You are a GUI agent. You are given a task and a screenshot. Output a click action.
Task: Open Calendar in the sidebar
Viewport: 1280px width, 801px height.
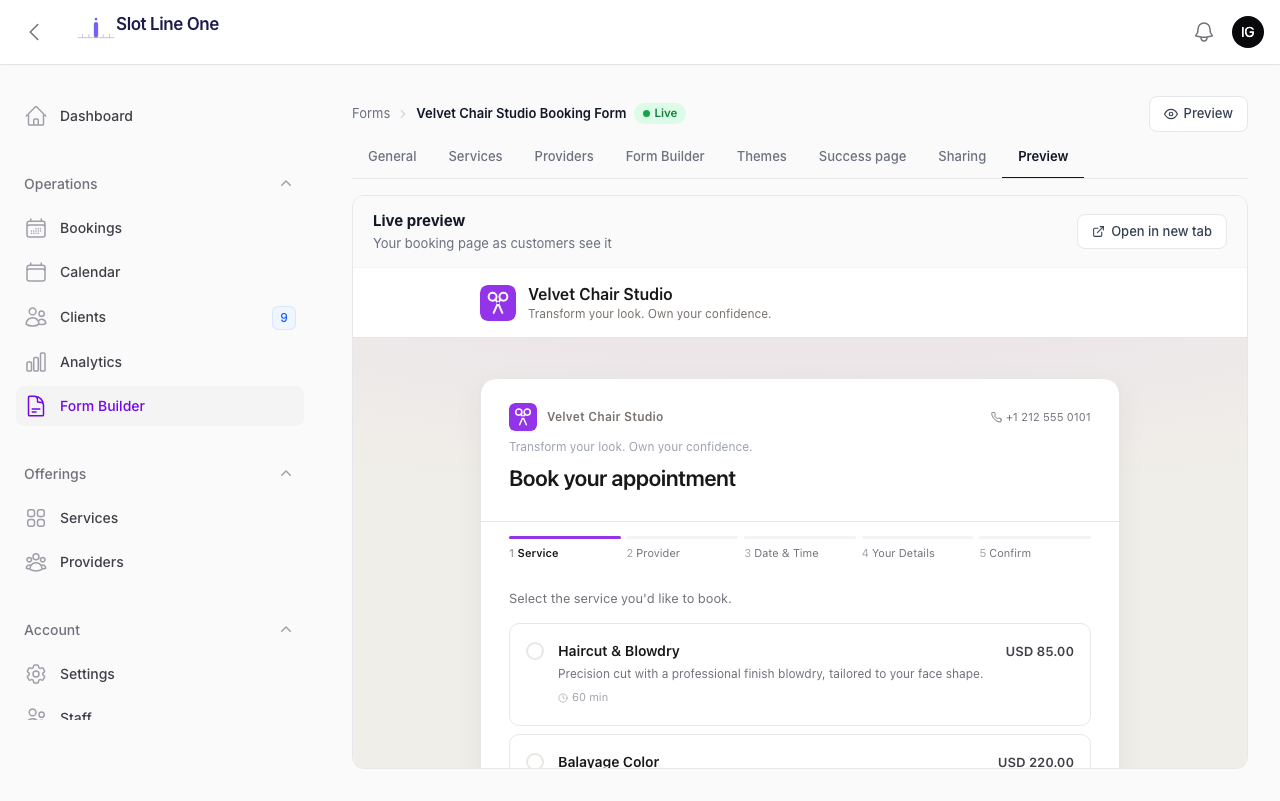pos(160,272)
